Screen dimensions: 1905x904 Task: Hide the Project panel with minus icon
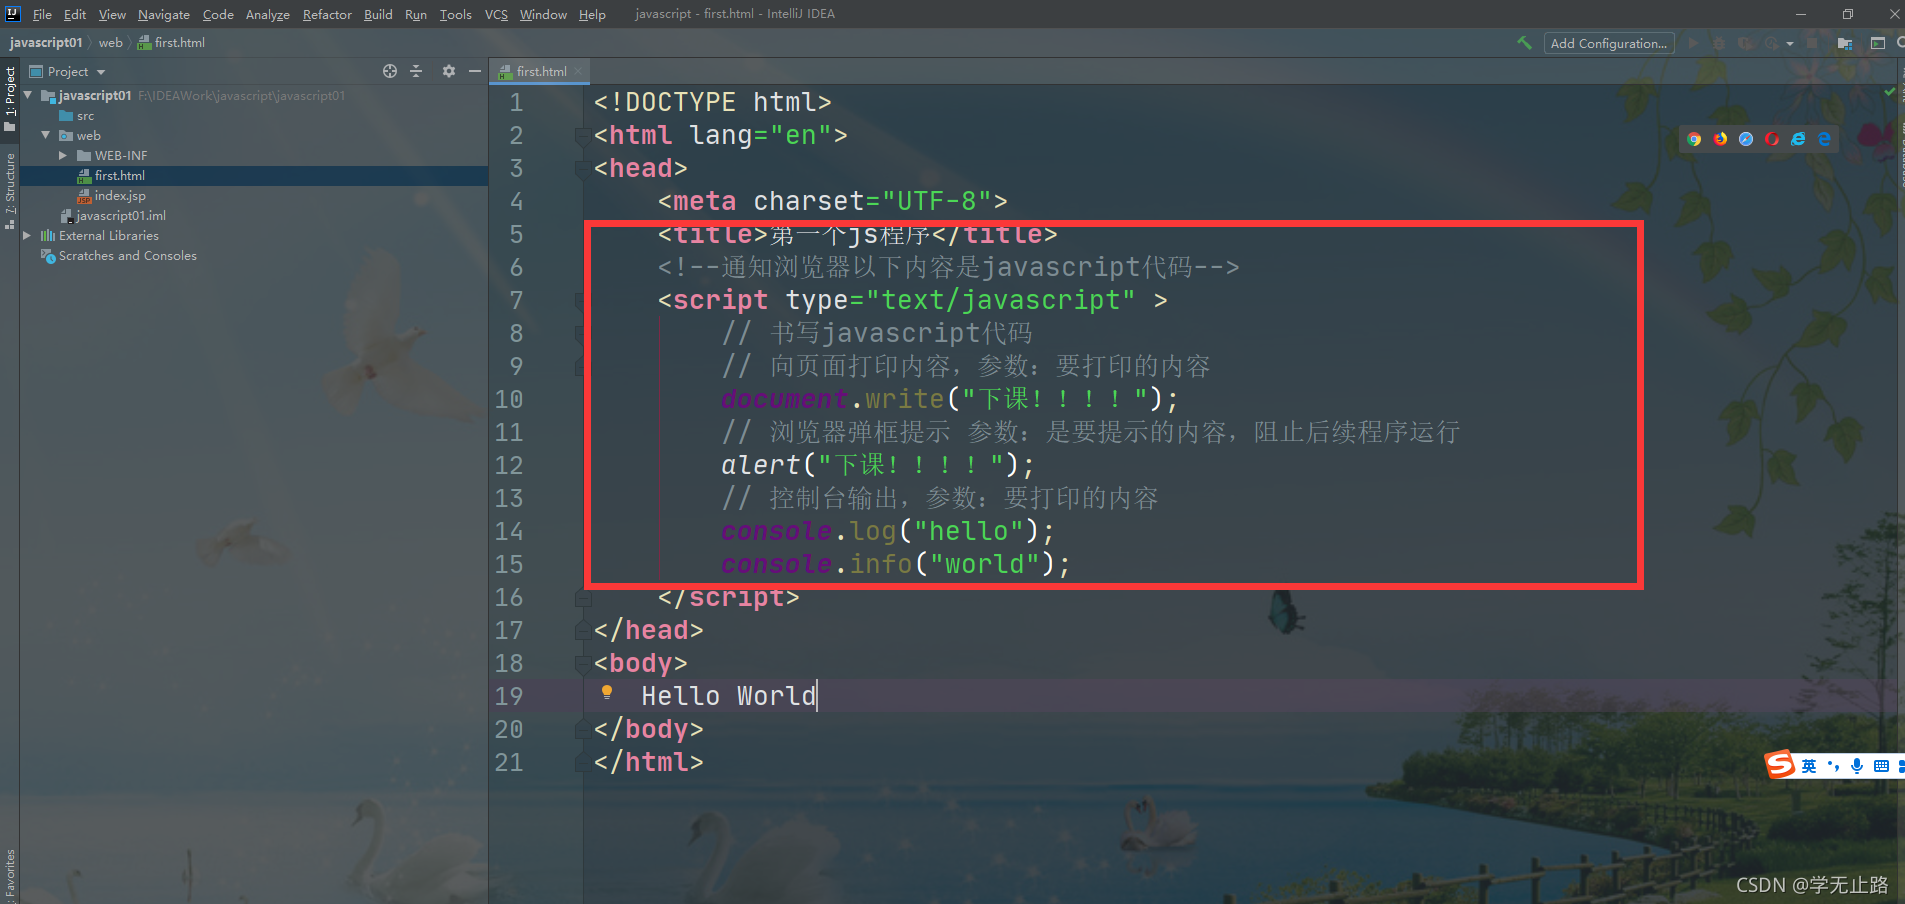pyautogui.click(x=475, y=71)
